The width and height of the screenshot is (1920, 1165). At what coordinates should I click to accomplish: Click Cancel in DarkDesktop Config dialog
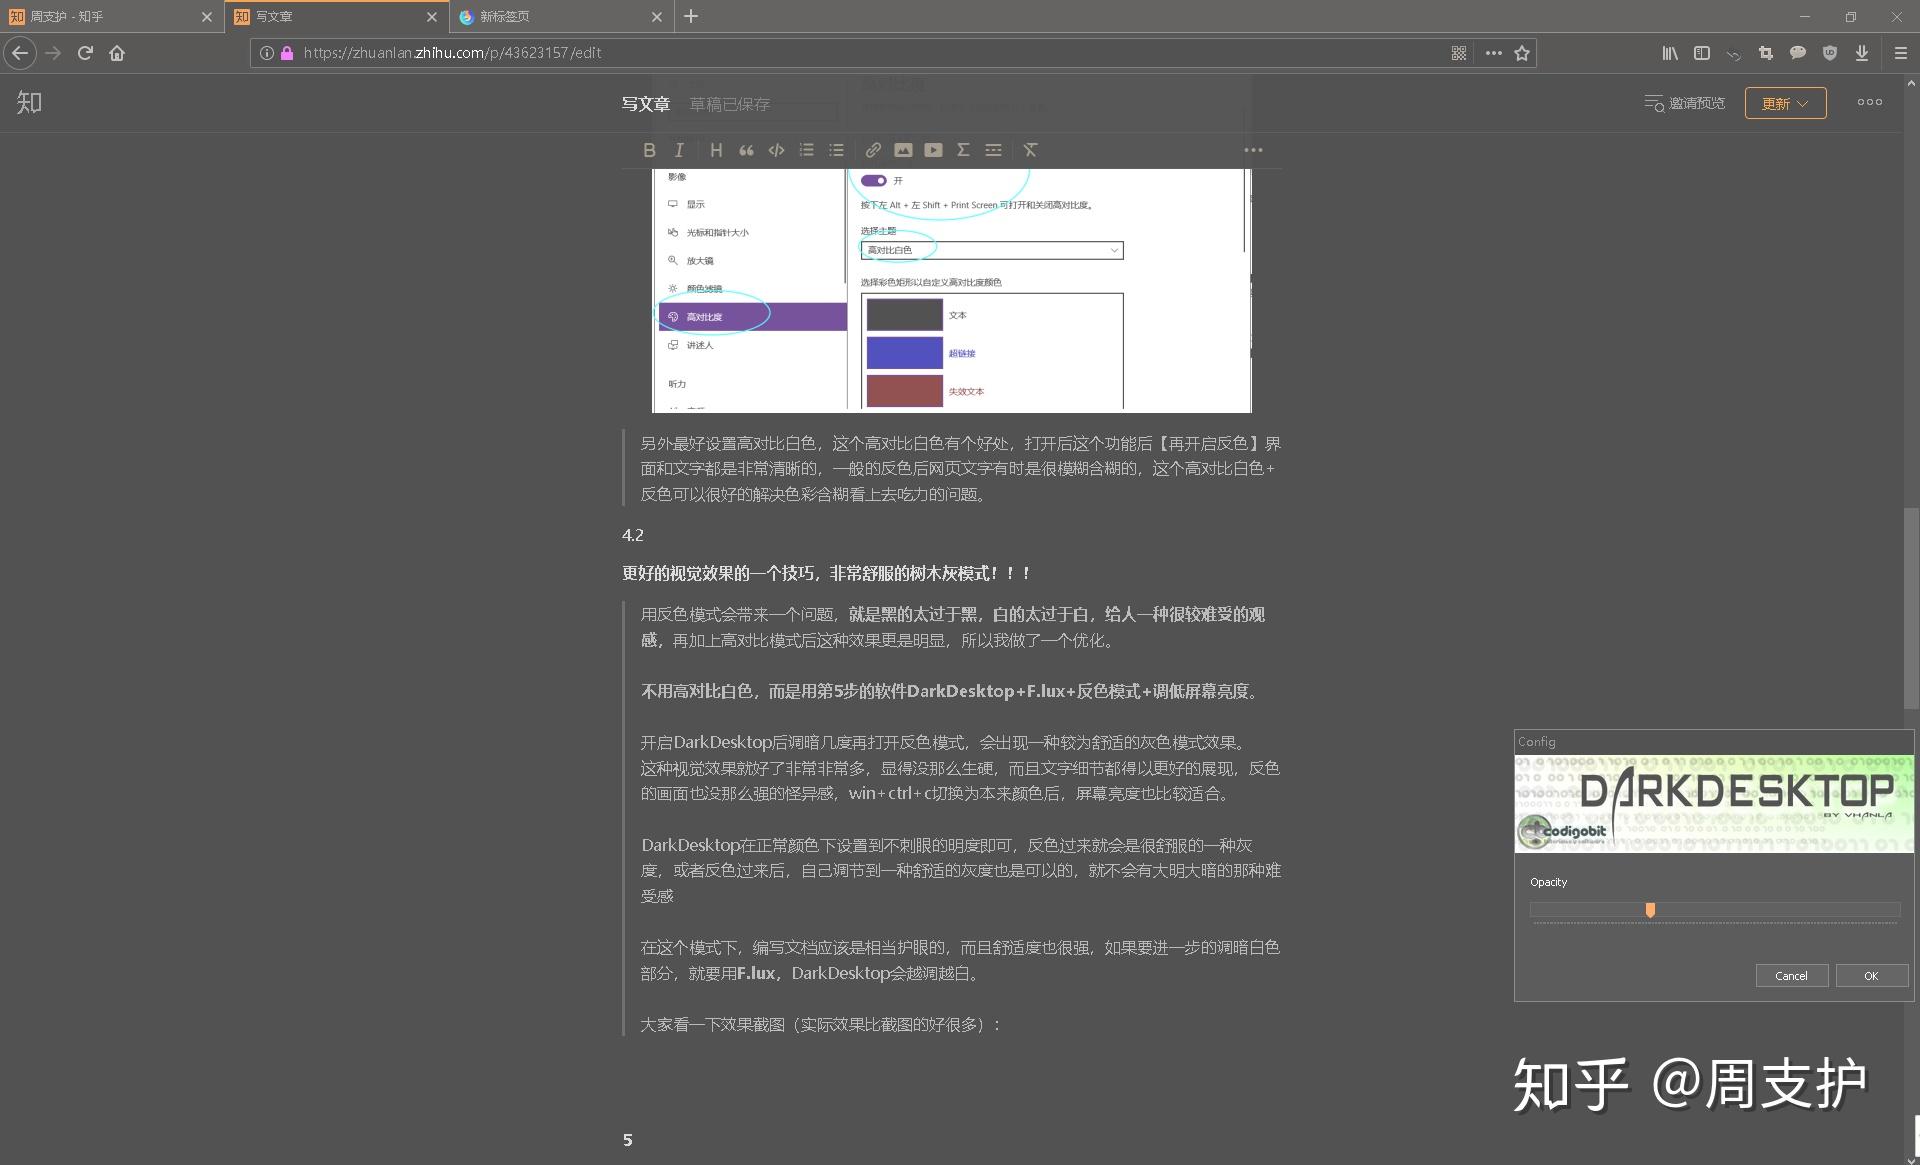click(1791, 976)
